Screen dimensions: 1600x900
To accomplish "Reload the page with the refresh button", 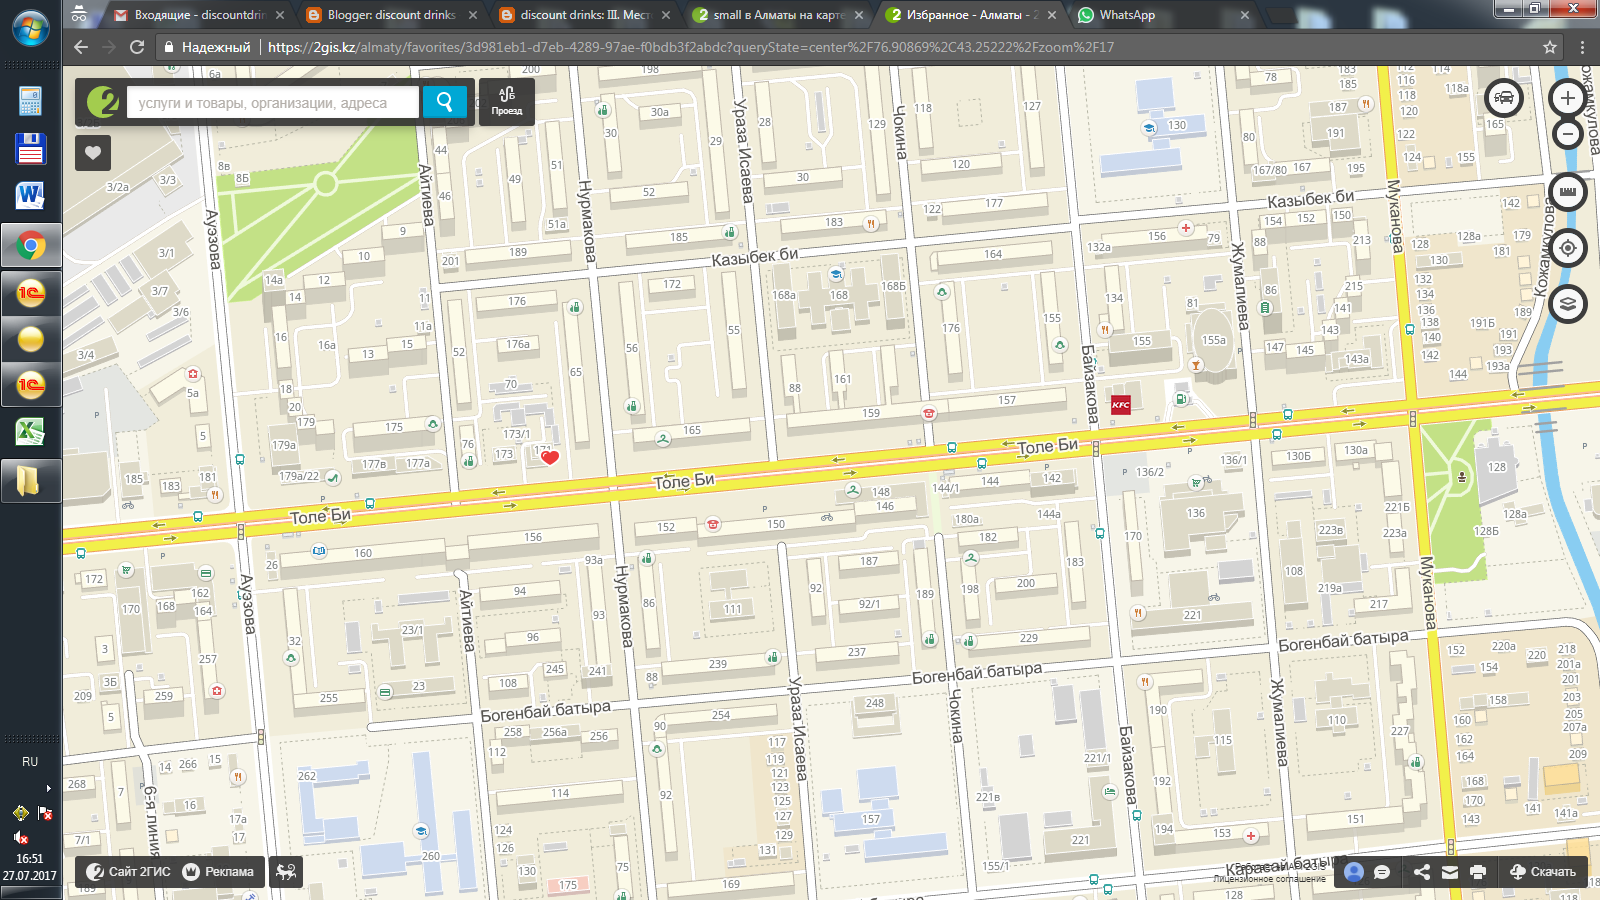I will point(137,47).
